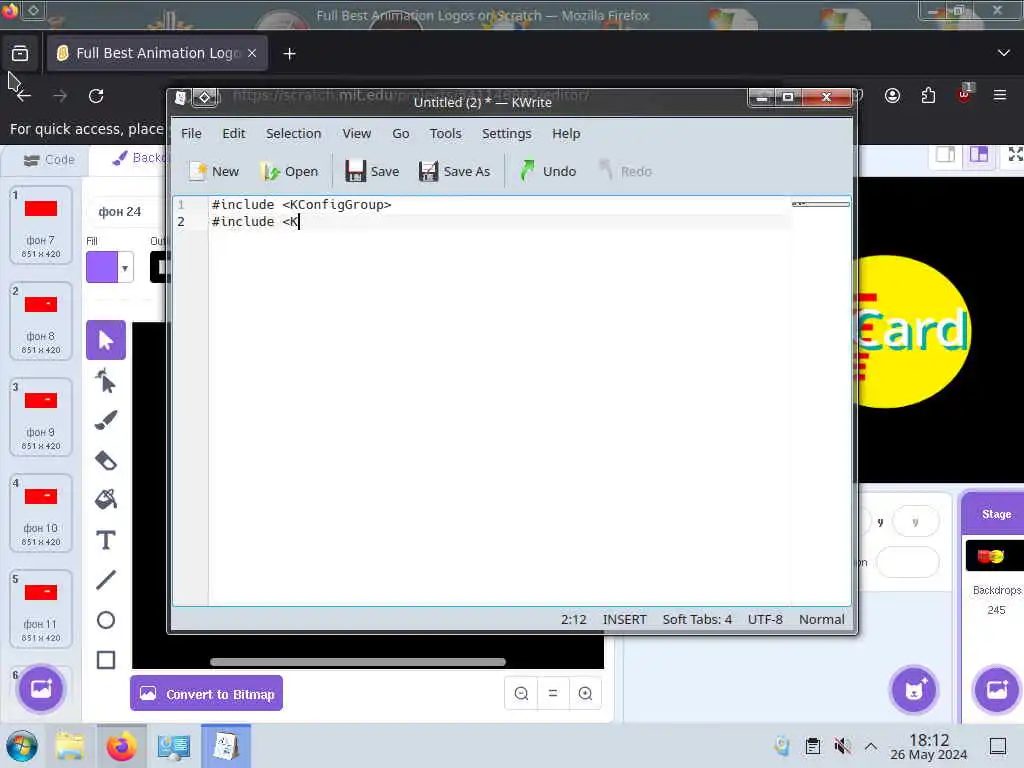Open the Selection menu in KWrite

click(x=293, y=133)
